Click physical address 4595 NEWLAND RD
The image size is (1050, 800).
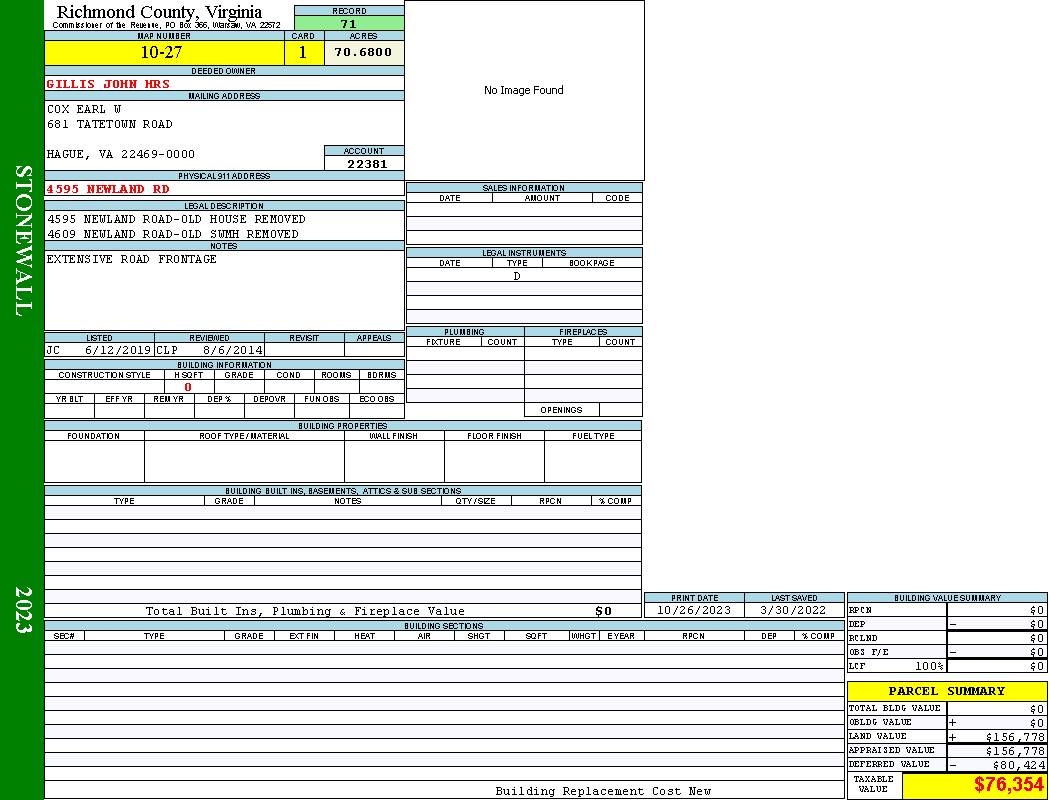108,189
